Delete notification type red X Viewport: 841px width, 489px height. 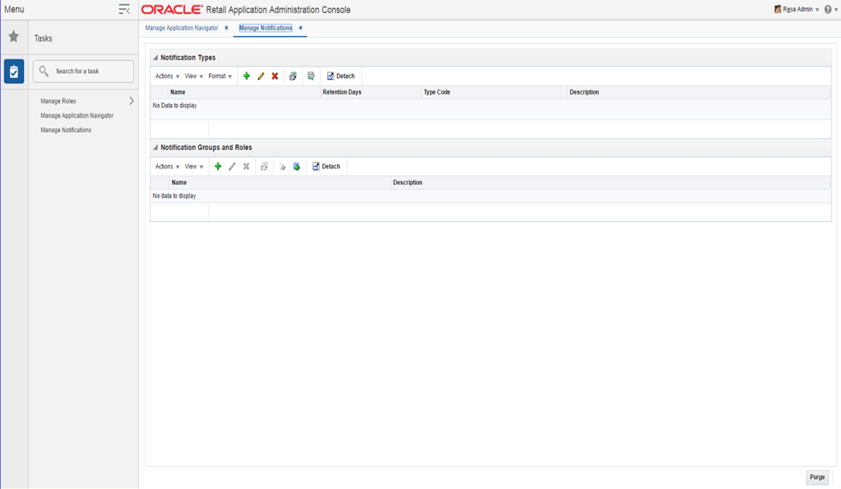click(x=275, y=76)
